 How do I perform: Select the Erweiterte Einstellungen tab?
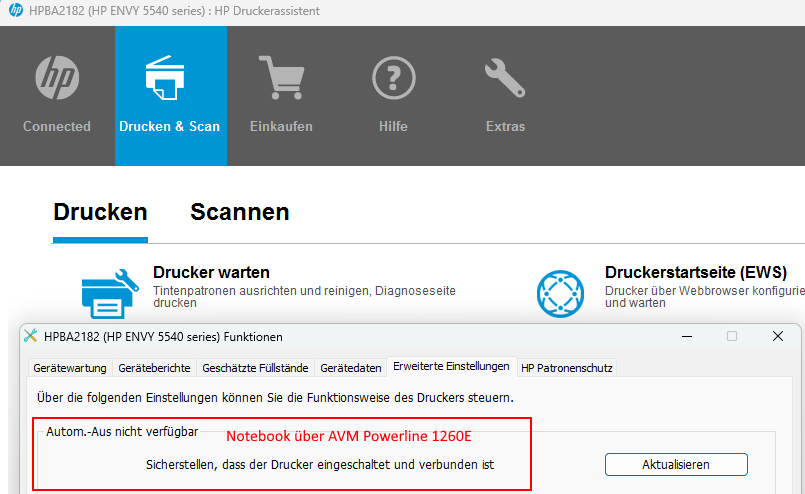pyautogui.click(x=451, y=366)
